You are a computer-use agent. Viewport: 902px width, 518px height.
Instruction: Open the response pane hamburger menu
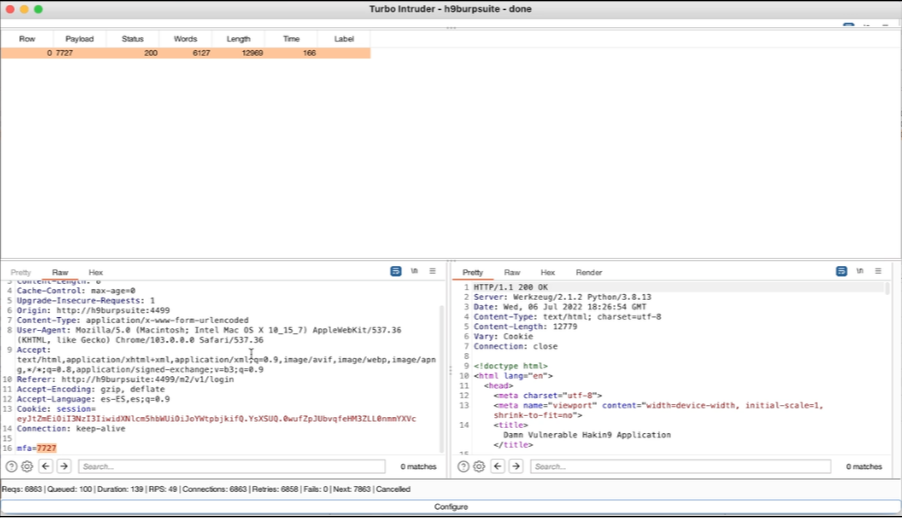click(878, 271)
